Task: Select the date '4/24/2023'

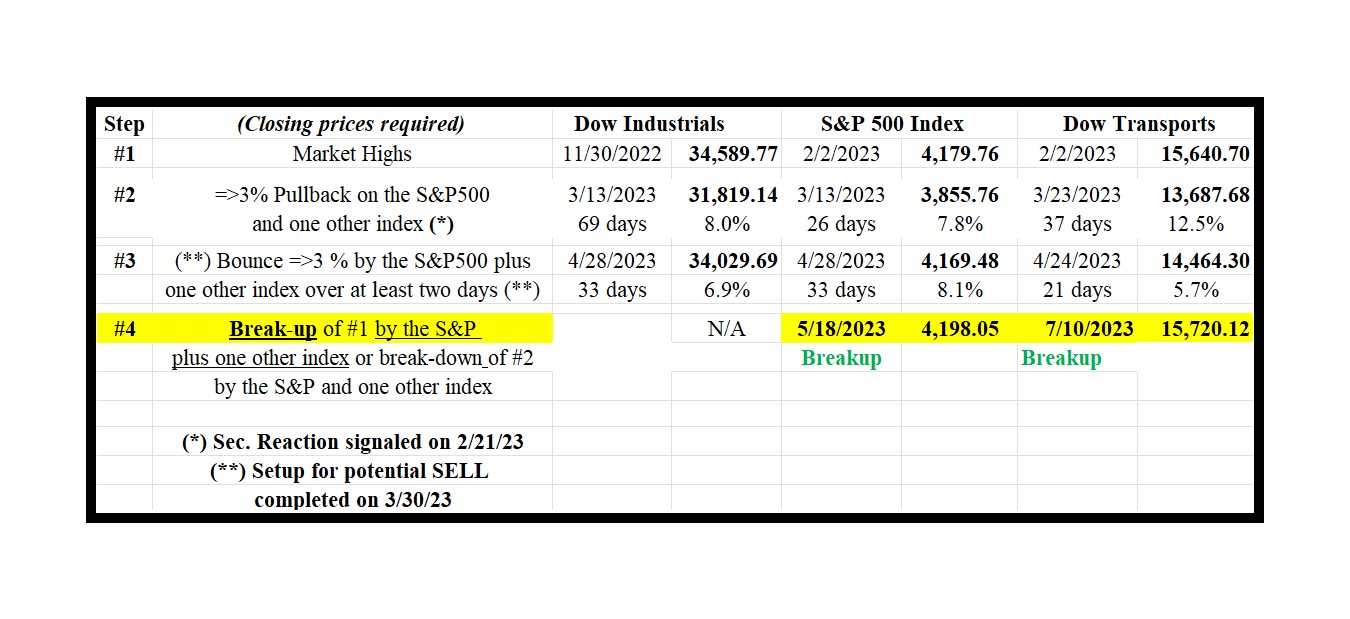Action: click(1077, 261)
